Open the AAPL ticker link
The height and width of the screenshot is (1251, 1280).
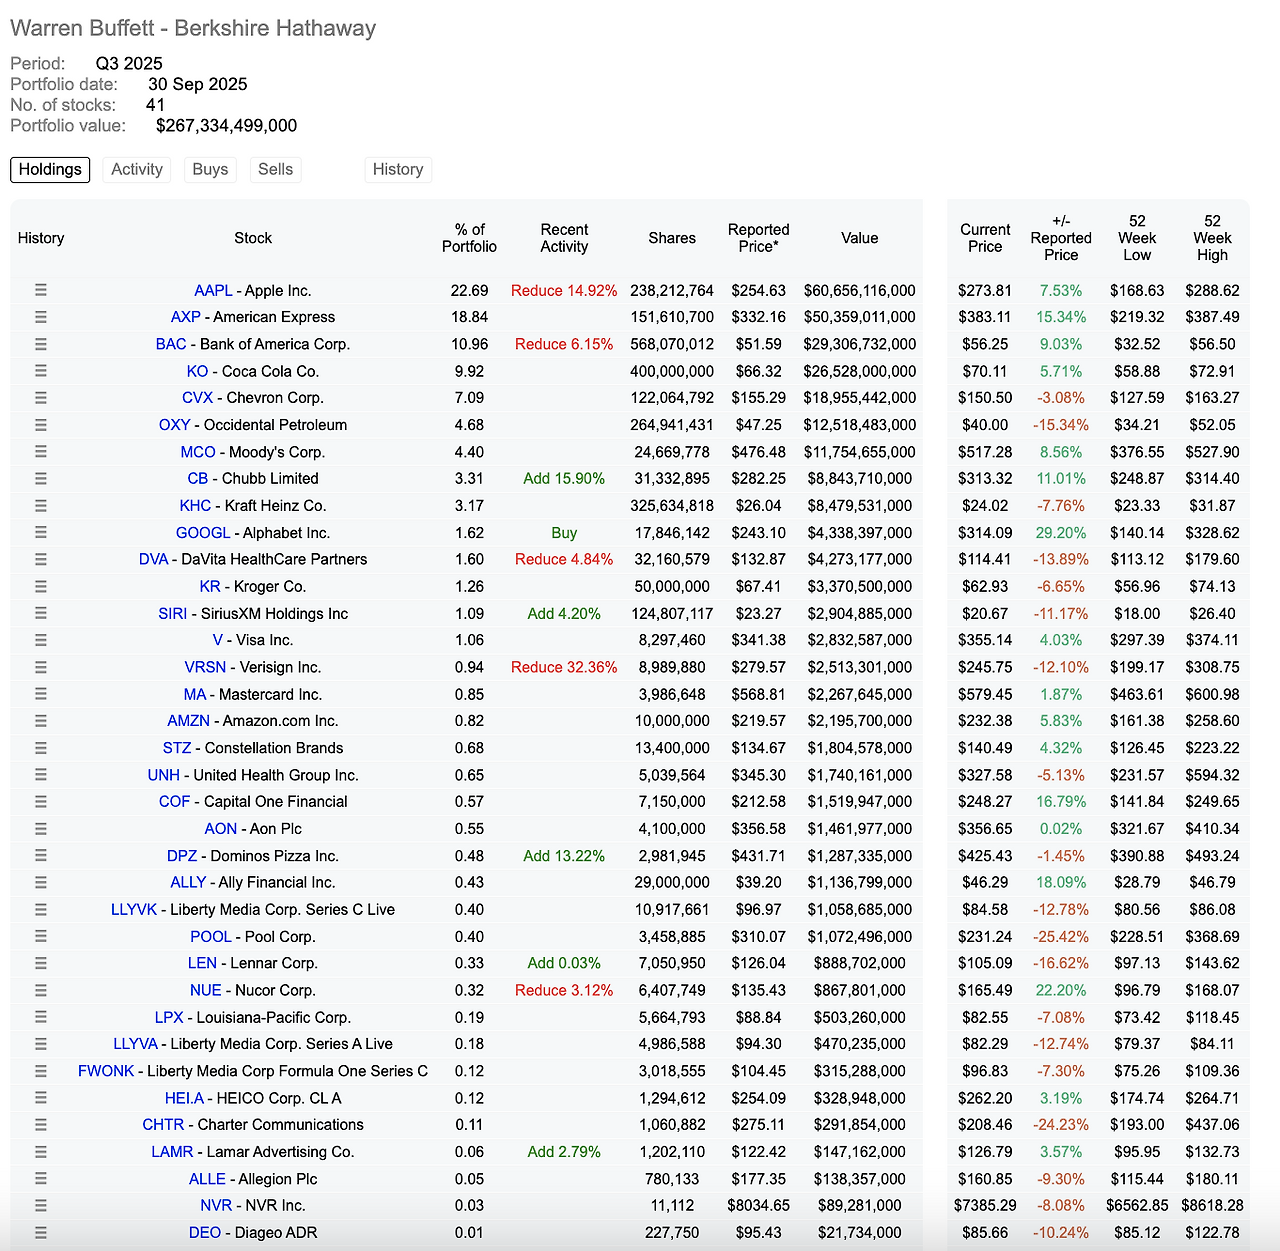point(213,291)
